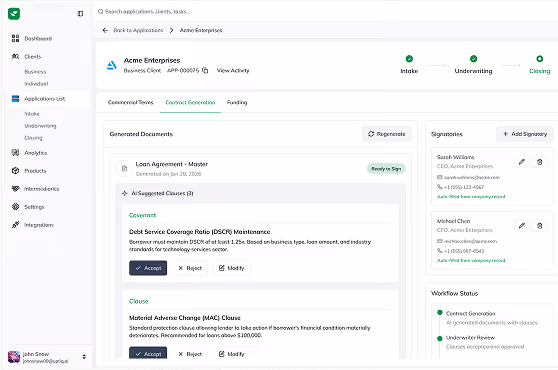
Task: Switch to the Funding tab
Action: pyautogui.click(x=237, y=102)
